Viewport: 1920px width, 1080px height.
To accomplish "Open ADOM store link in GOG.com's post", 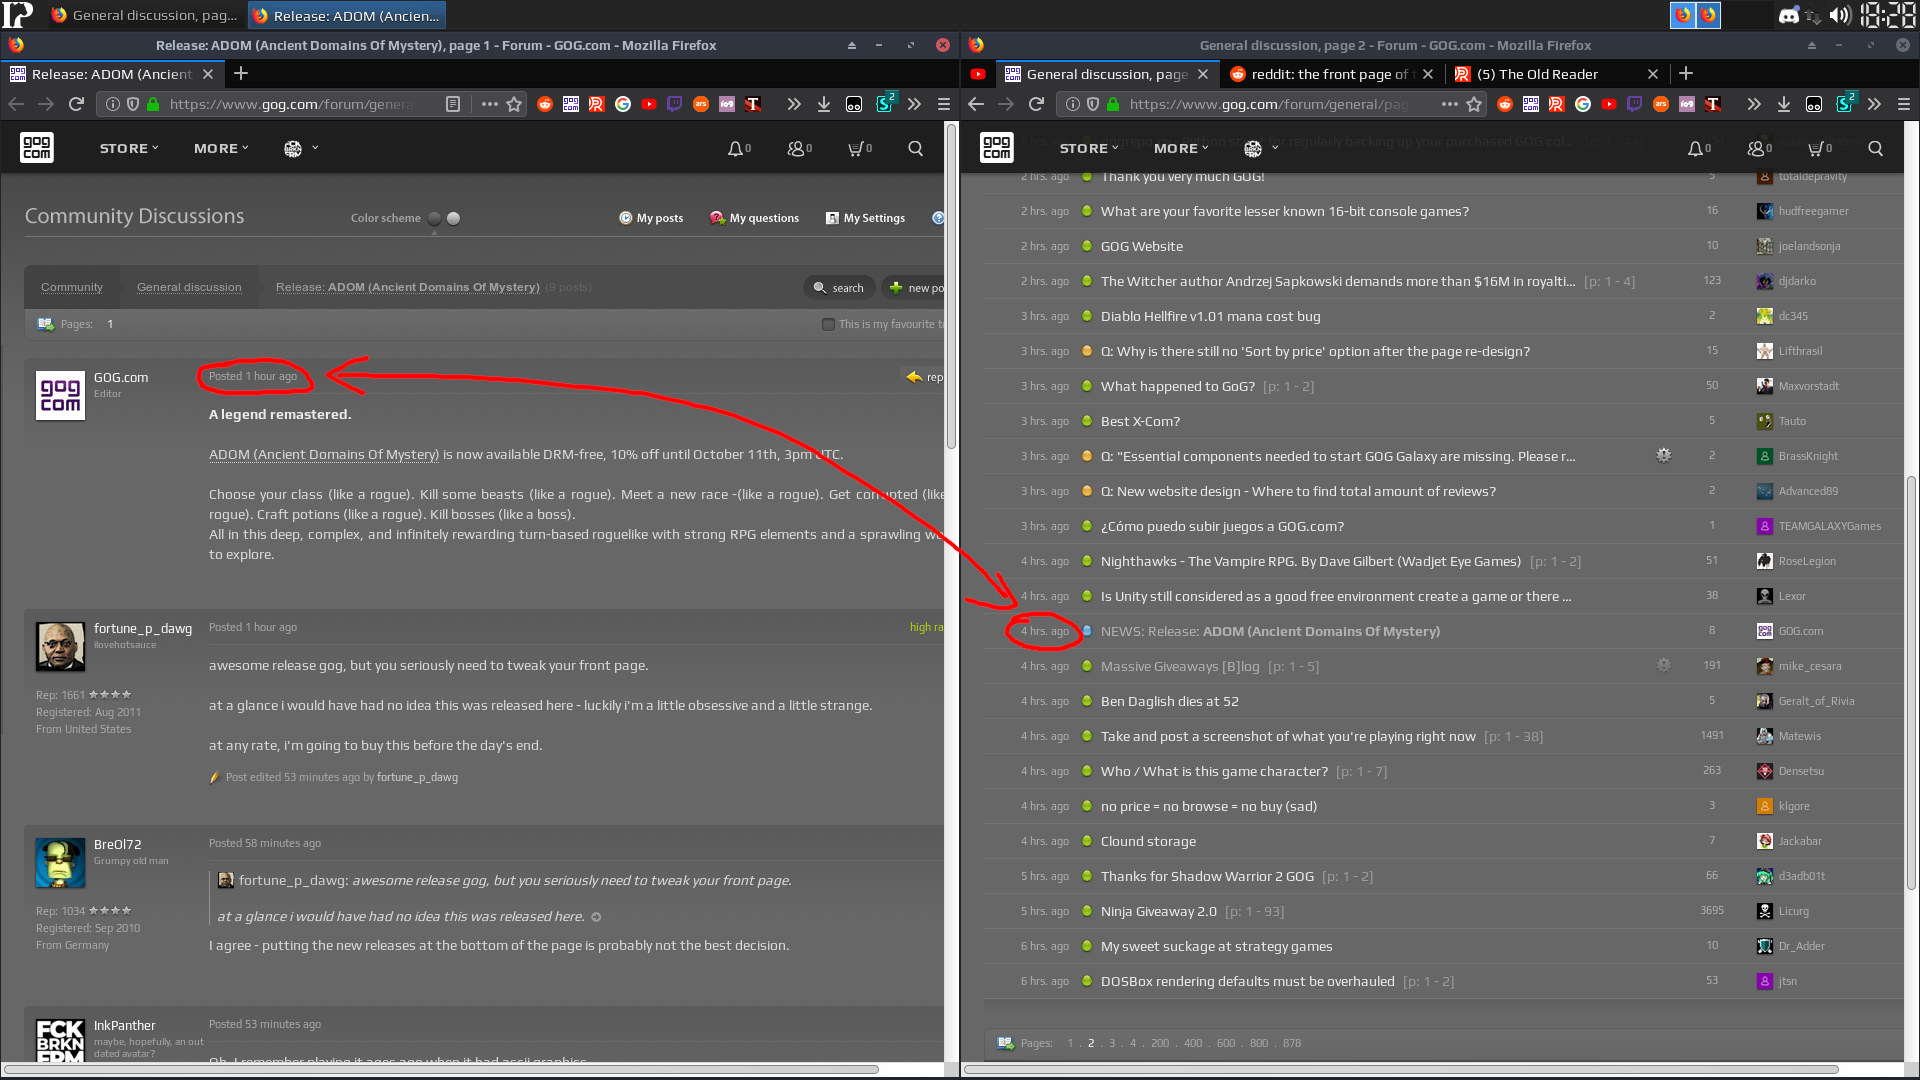I will [324, 454].
